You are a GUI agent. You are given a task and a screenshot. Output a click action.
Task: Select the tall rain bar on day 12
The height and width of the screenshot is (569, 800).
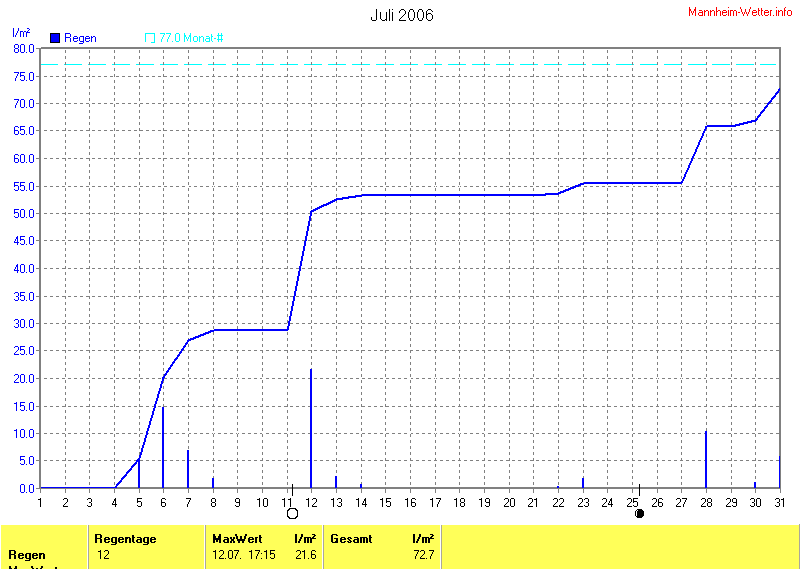coord(311,430)
